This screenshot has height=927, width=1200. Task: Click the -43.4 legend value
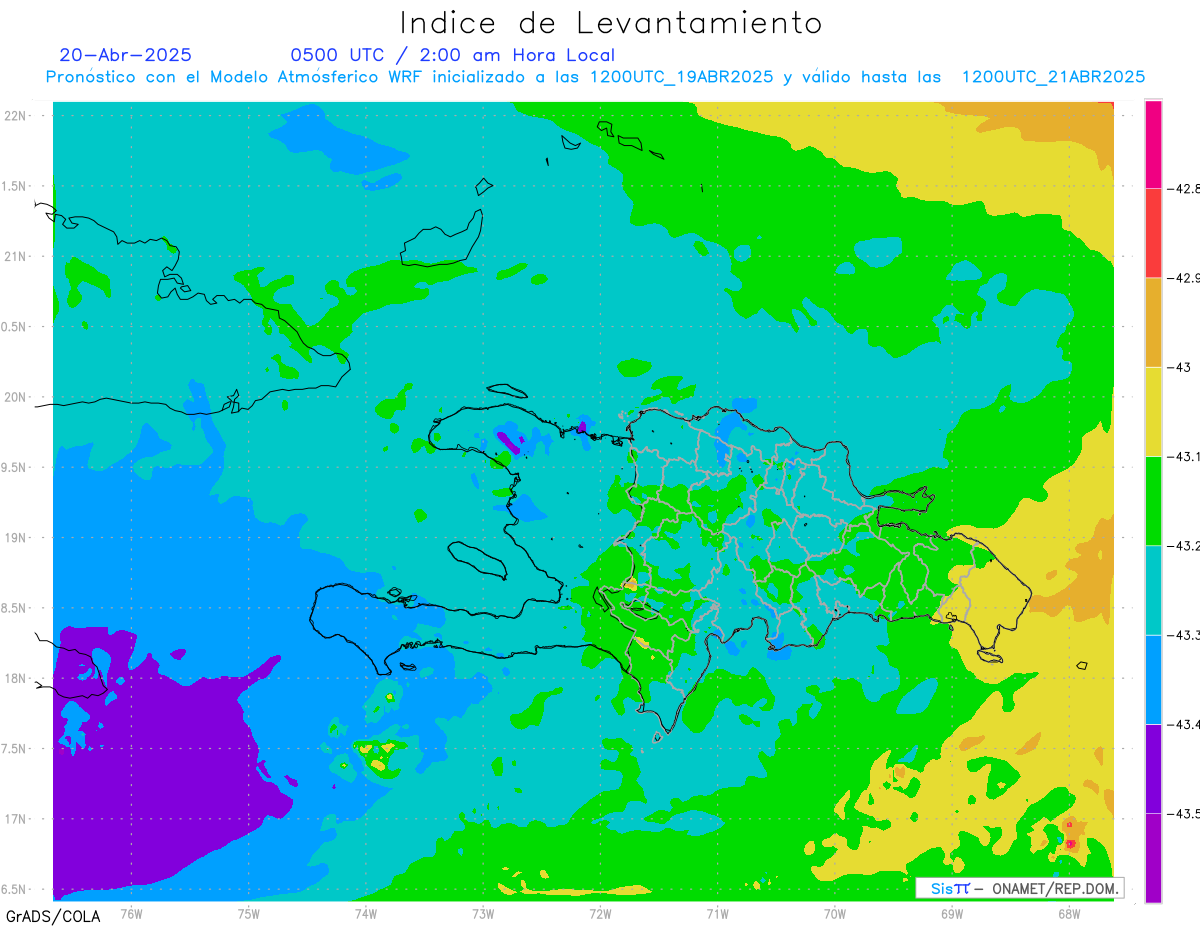(1183, 724)
